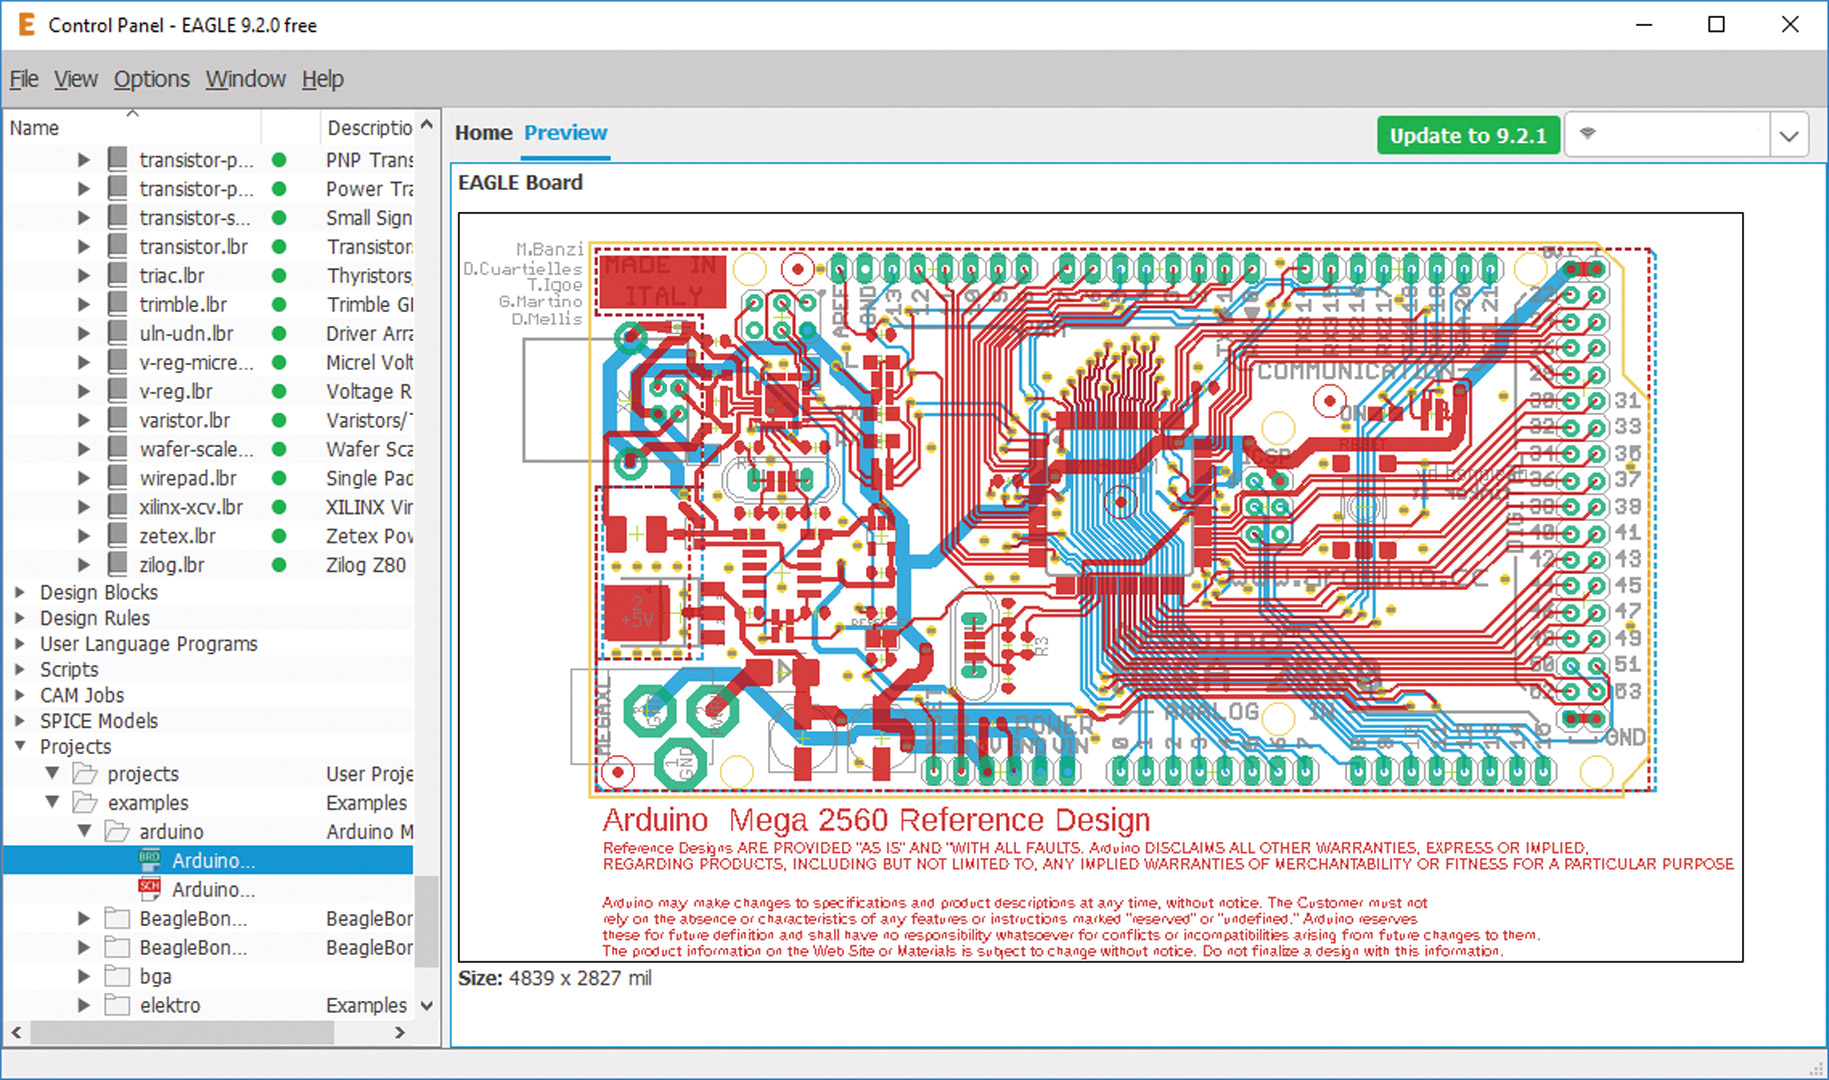Click horizontal scroll right arrow
Screen dimensions: 1829x1080
pos(400,1032)
